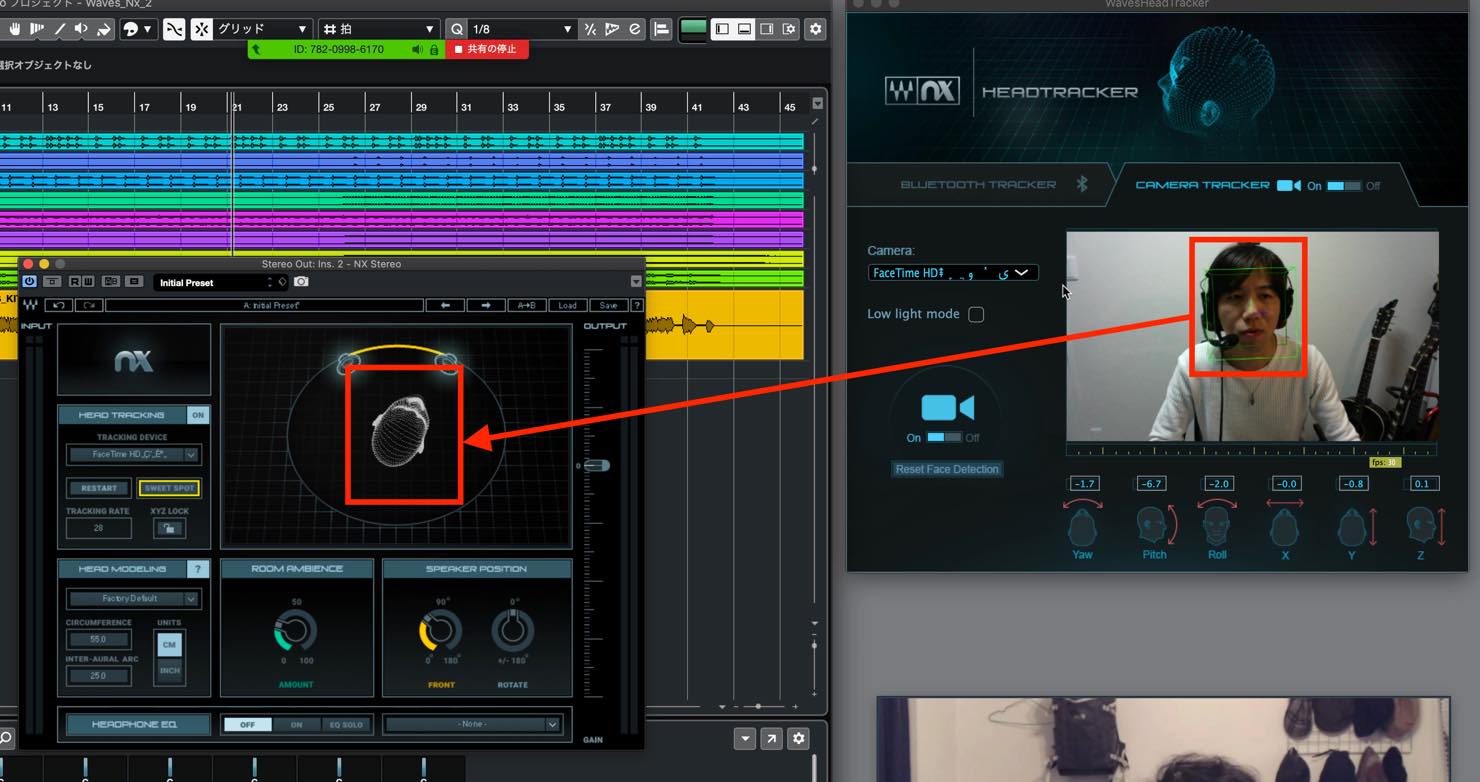Click the quantize Q icon

point(457,29)
